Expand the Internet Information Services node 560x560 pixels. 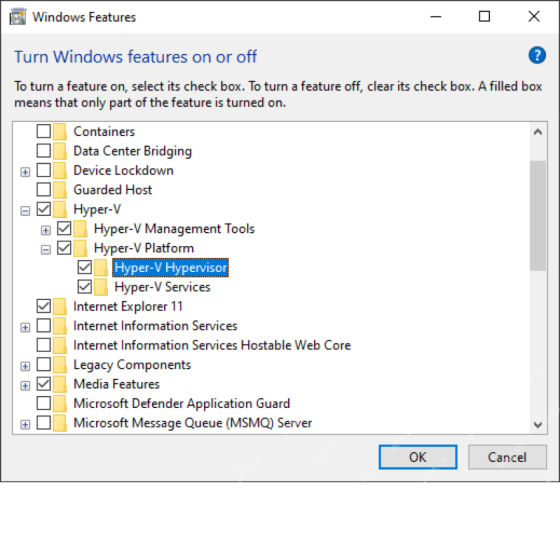(x=25, y=328)
